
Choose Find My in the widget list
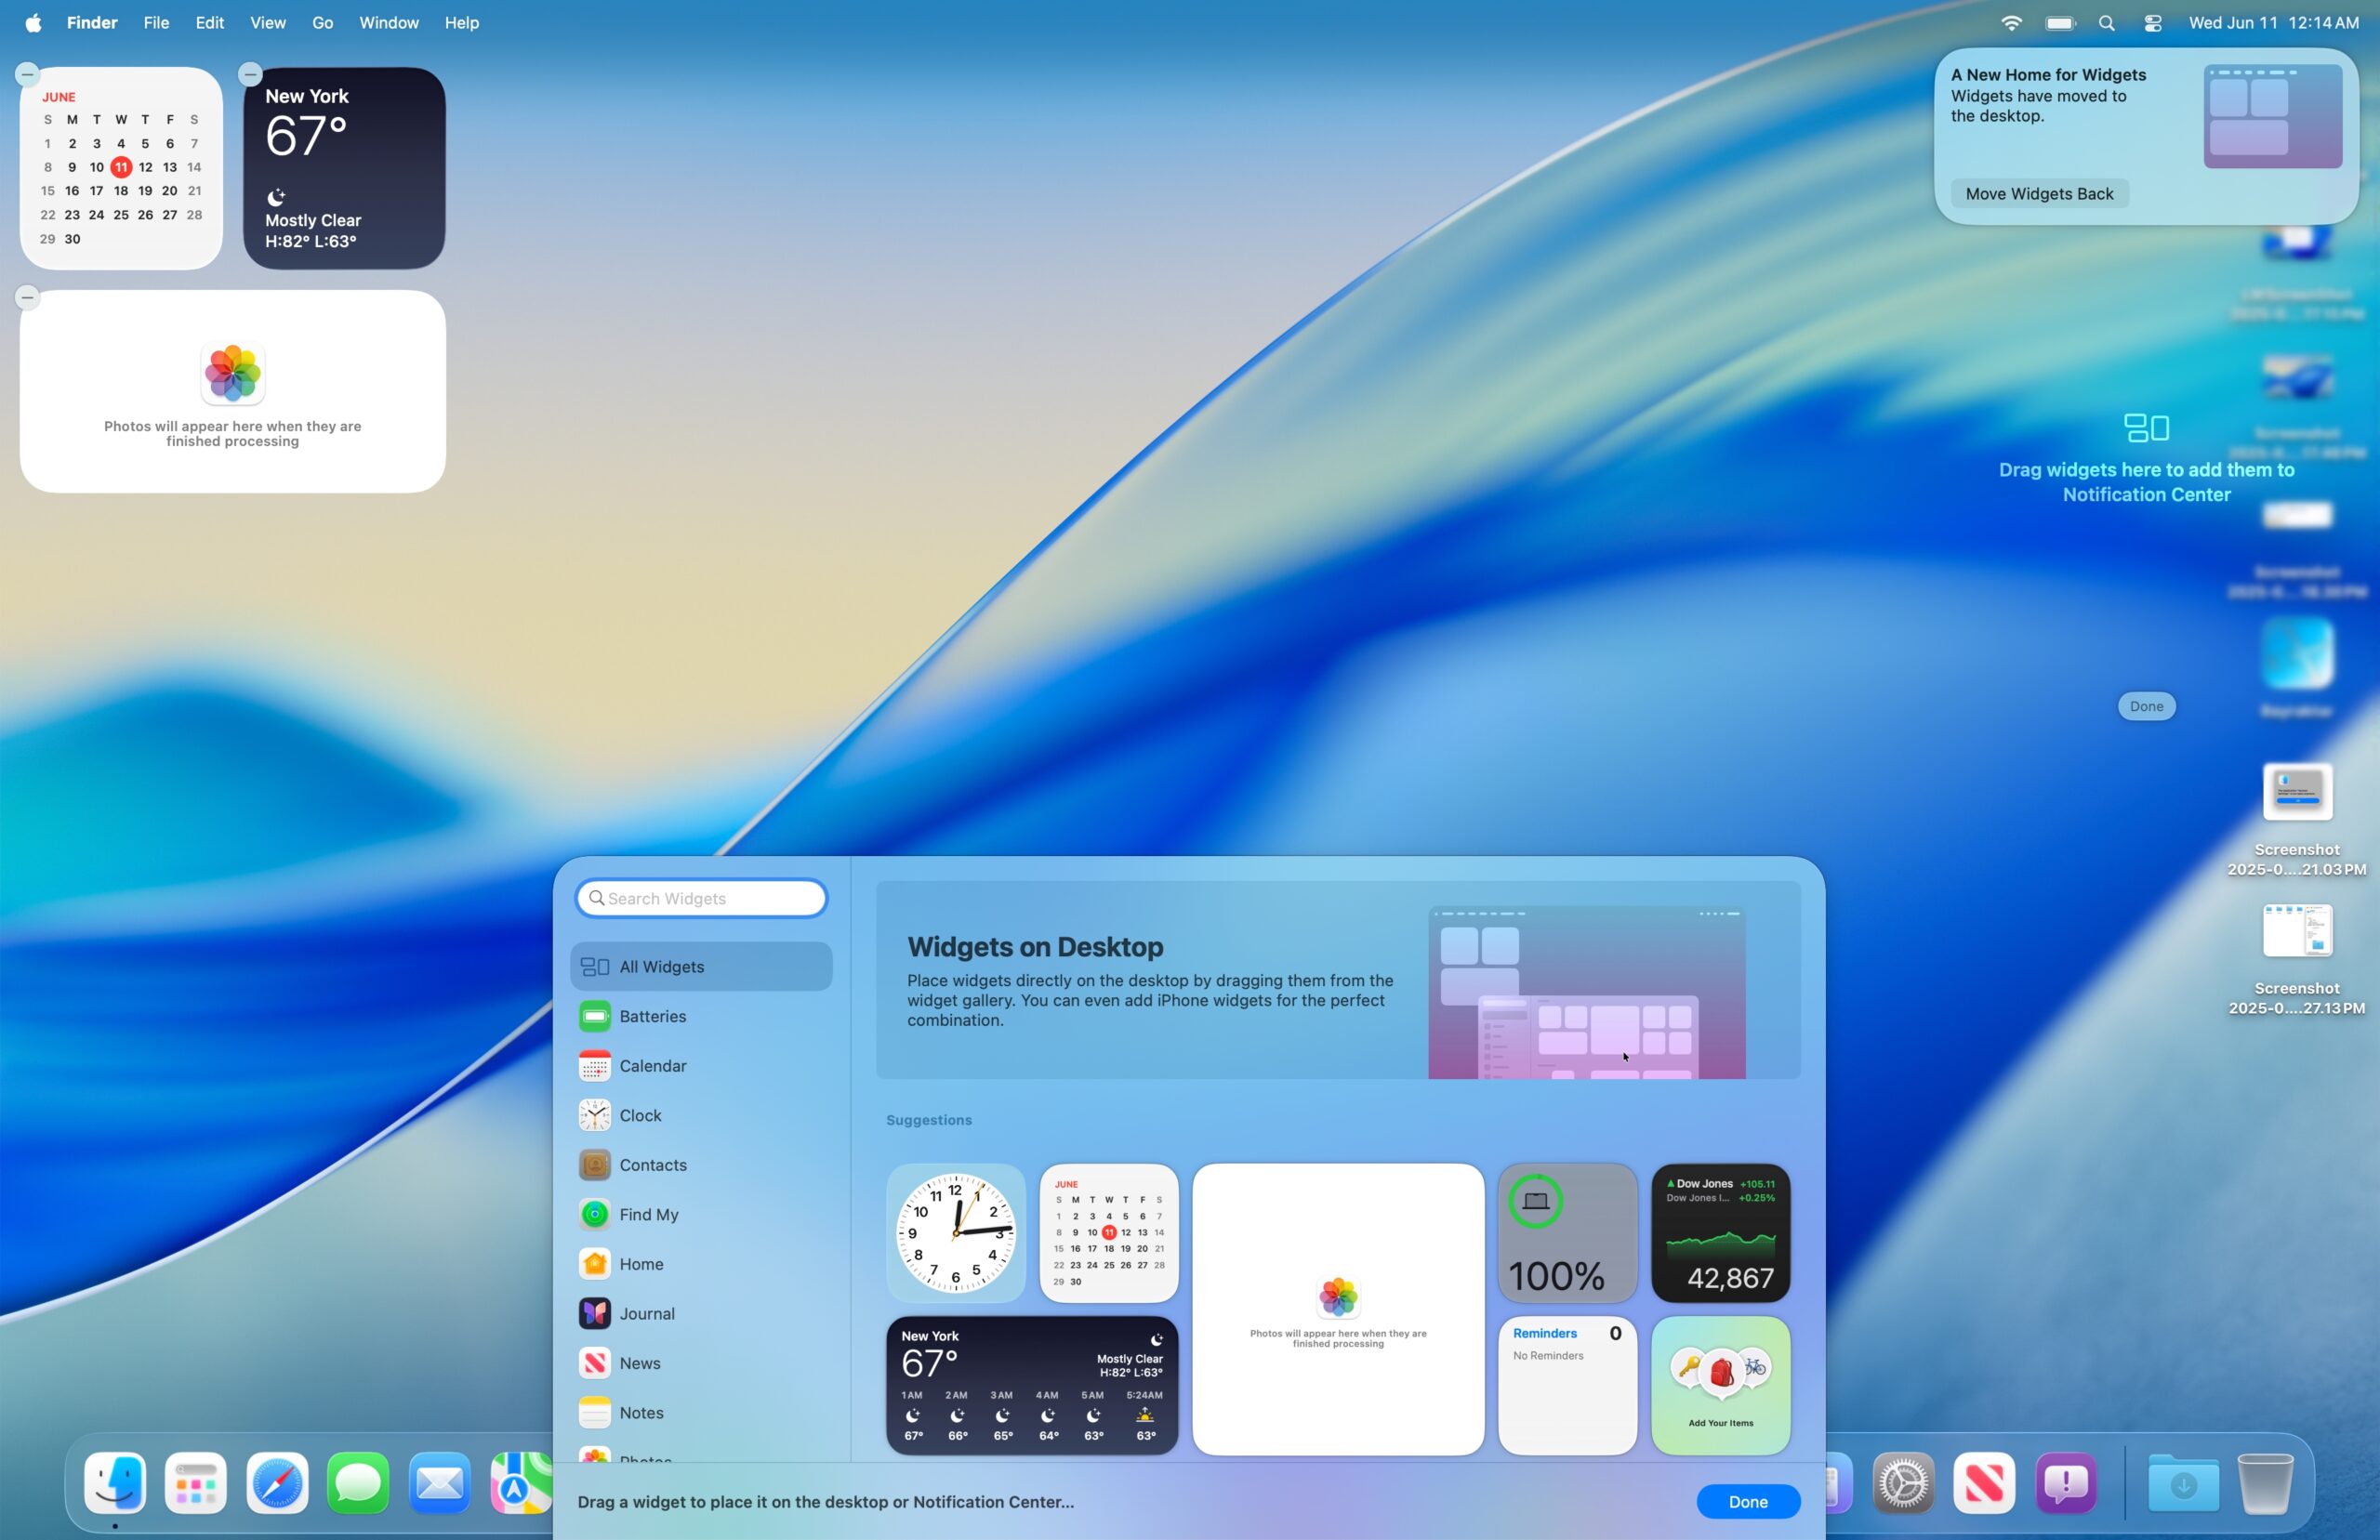click(x=648, y=1214)
